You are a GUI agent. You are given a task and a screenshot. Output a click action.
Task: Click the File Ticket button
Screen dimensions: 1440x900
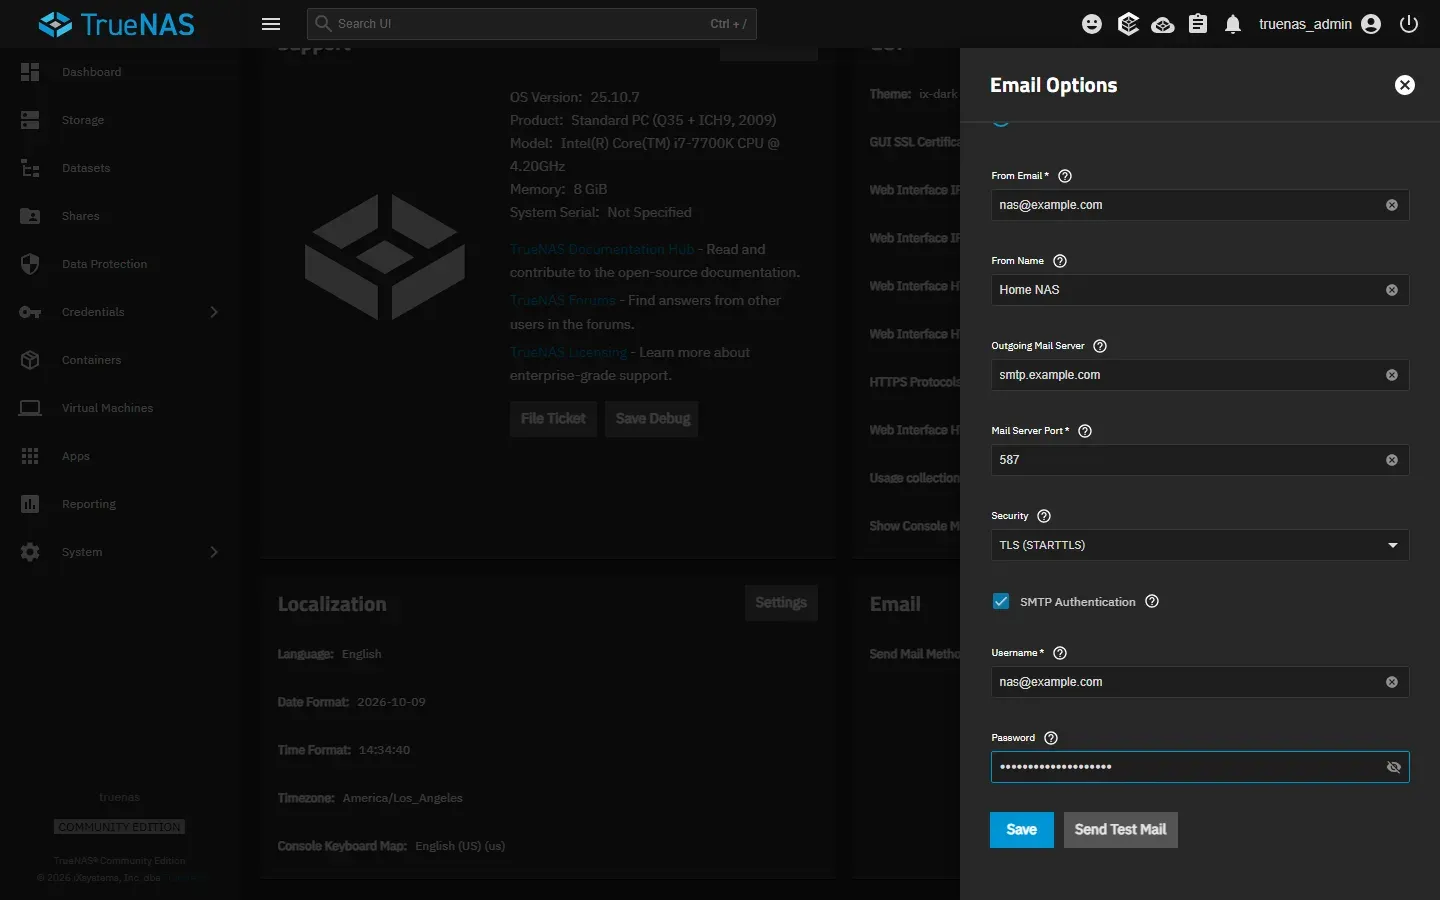553,419
